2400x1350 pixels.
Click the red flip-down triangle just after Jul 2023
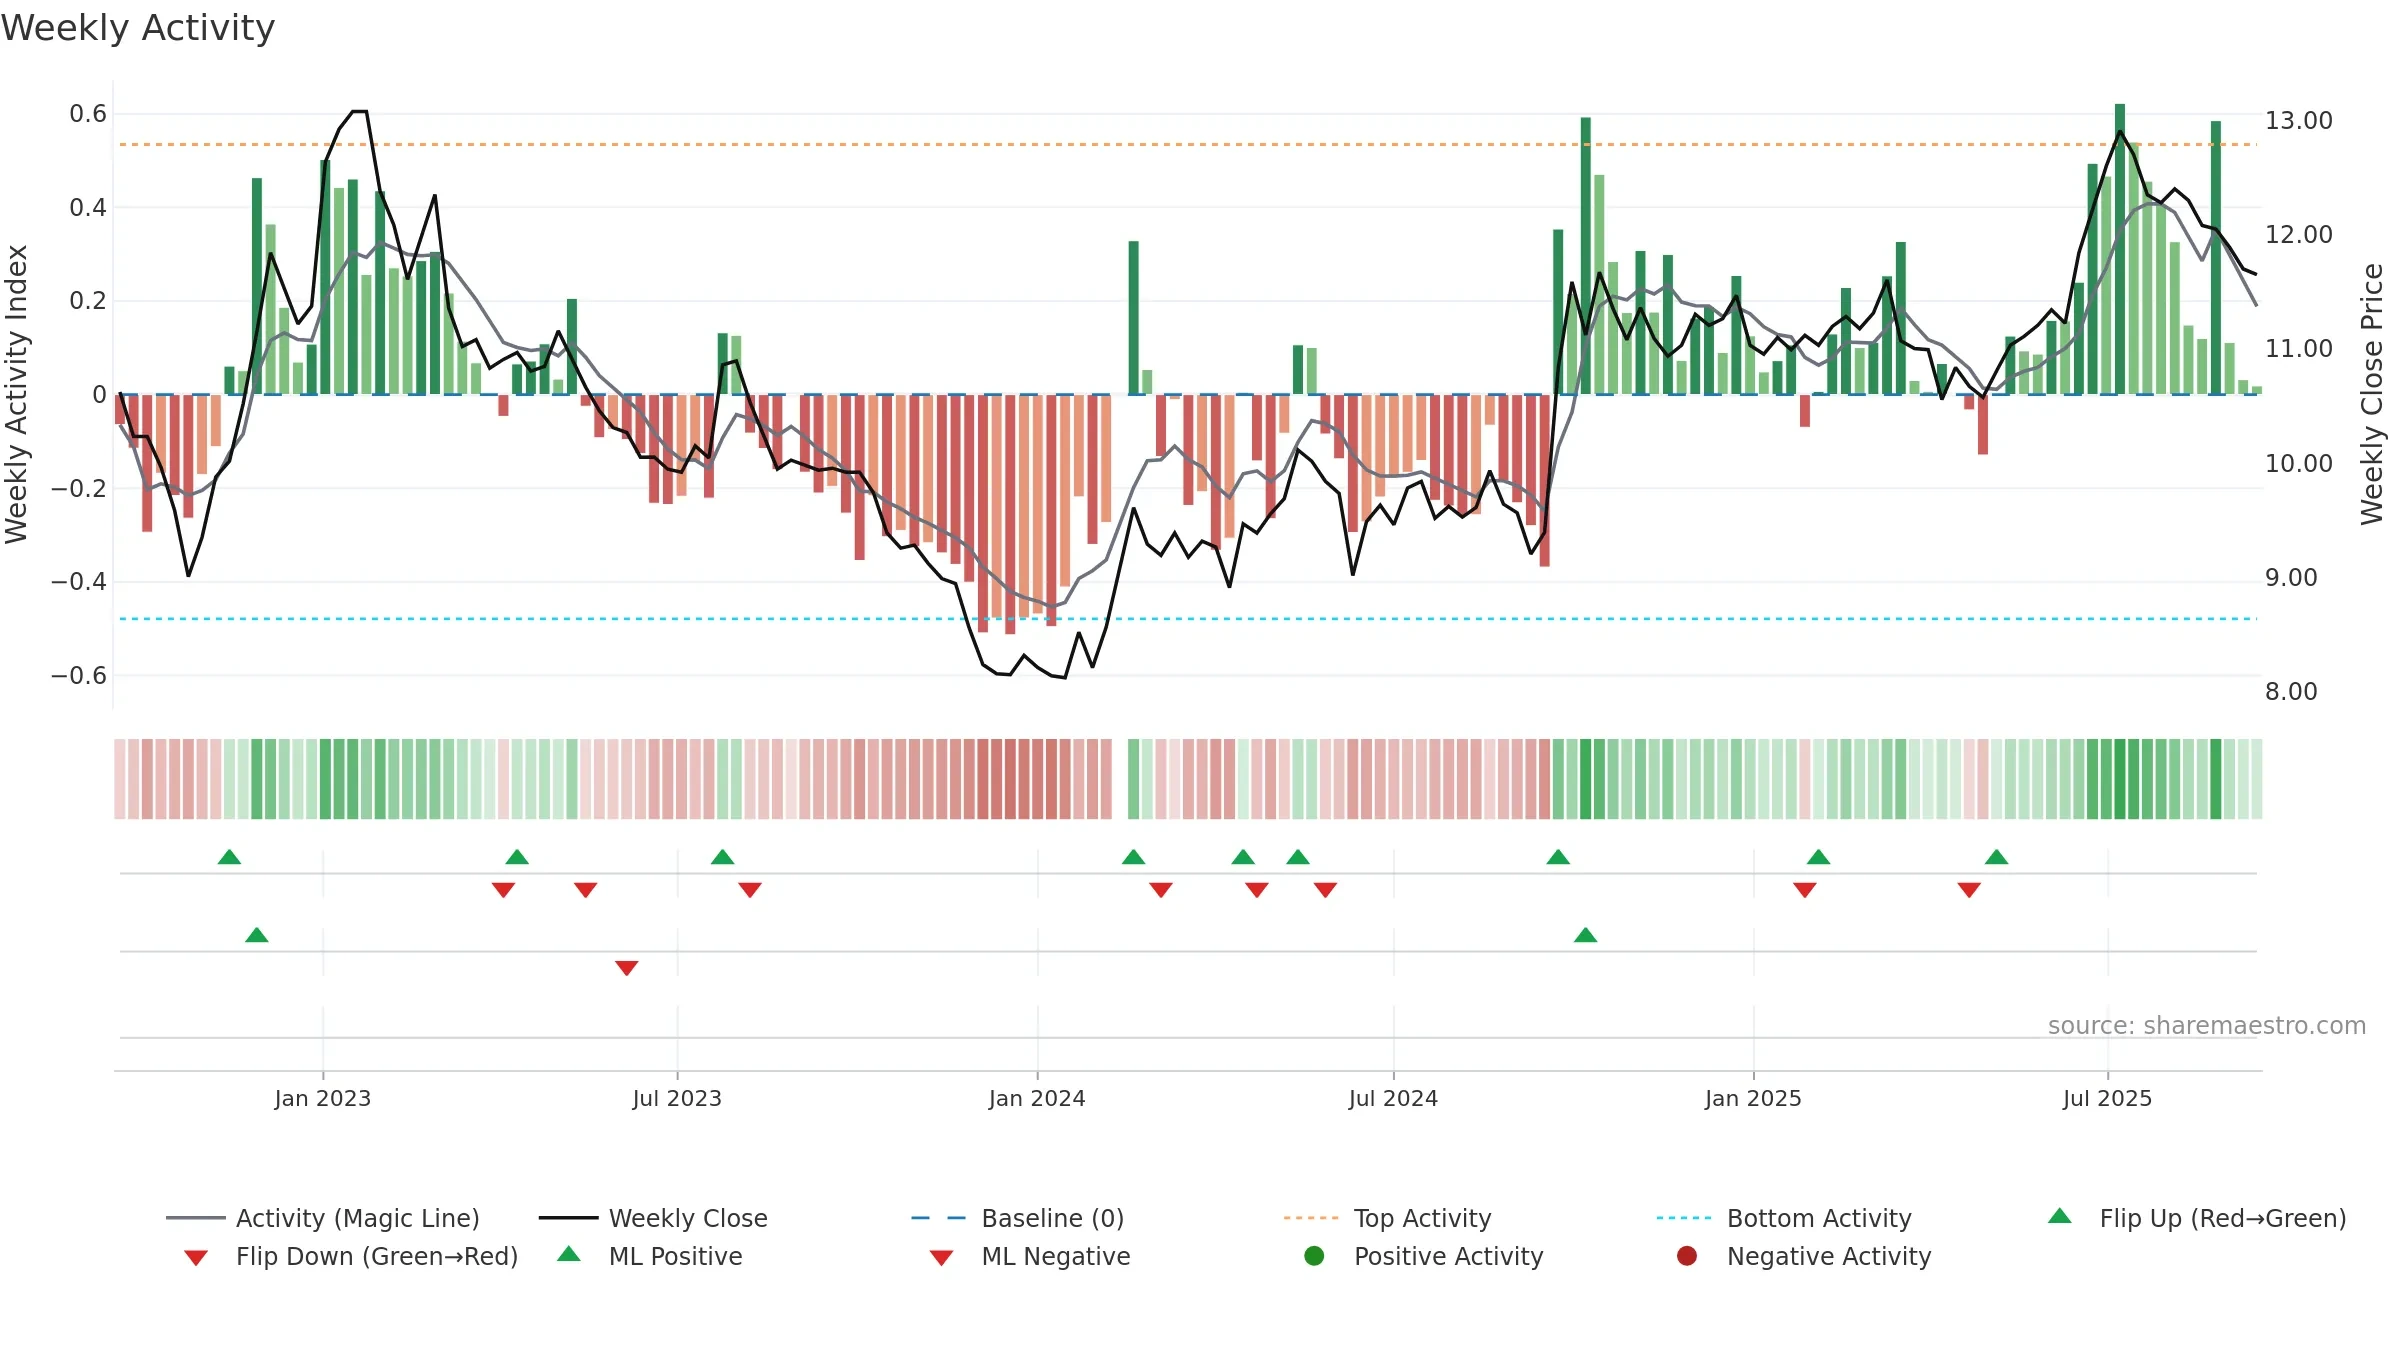(x=750, y=890)
